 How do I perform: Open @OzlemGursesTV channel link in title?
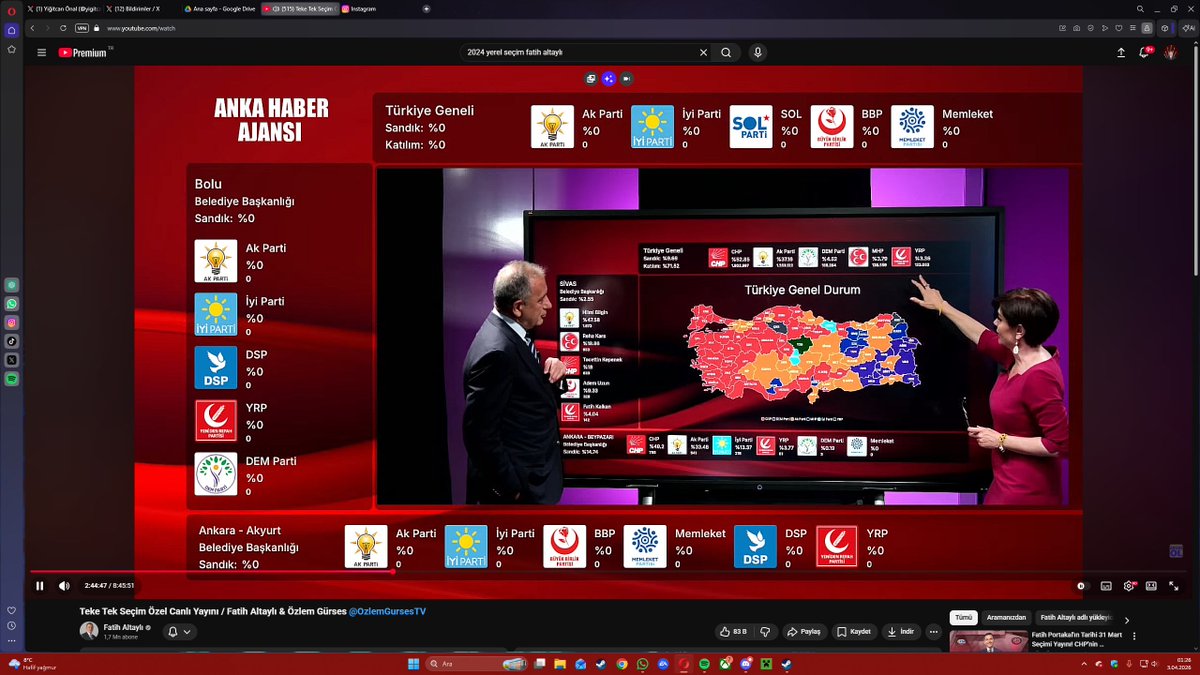(x=387, y=611)
